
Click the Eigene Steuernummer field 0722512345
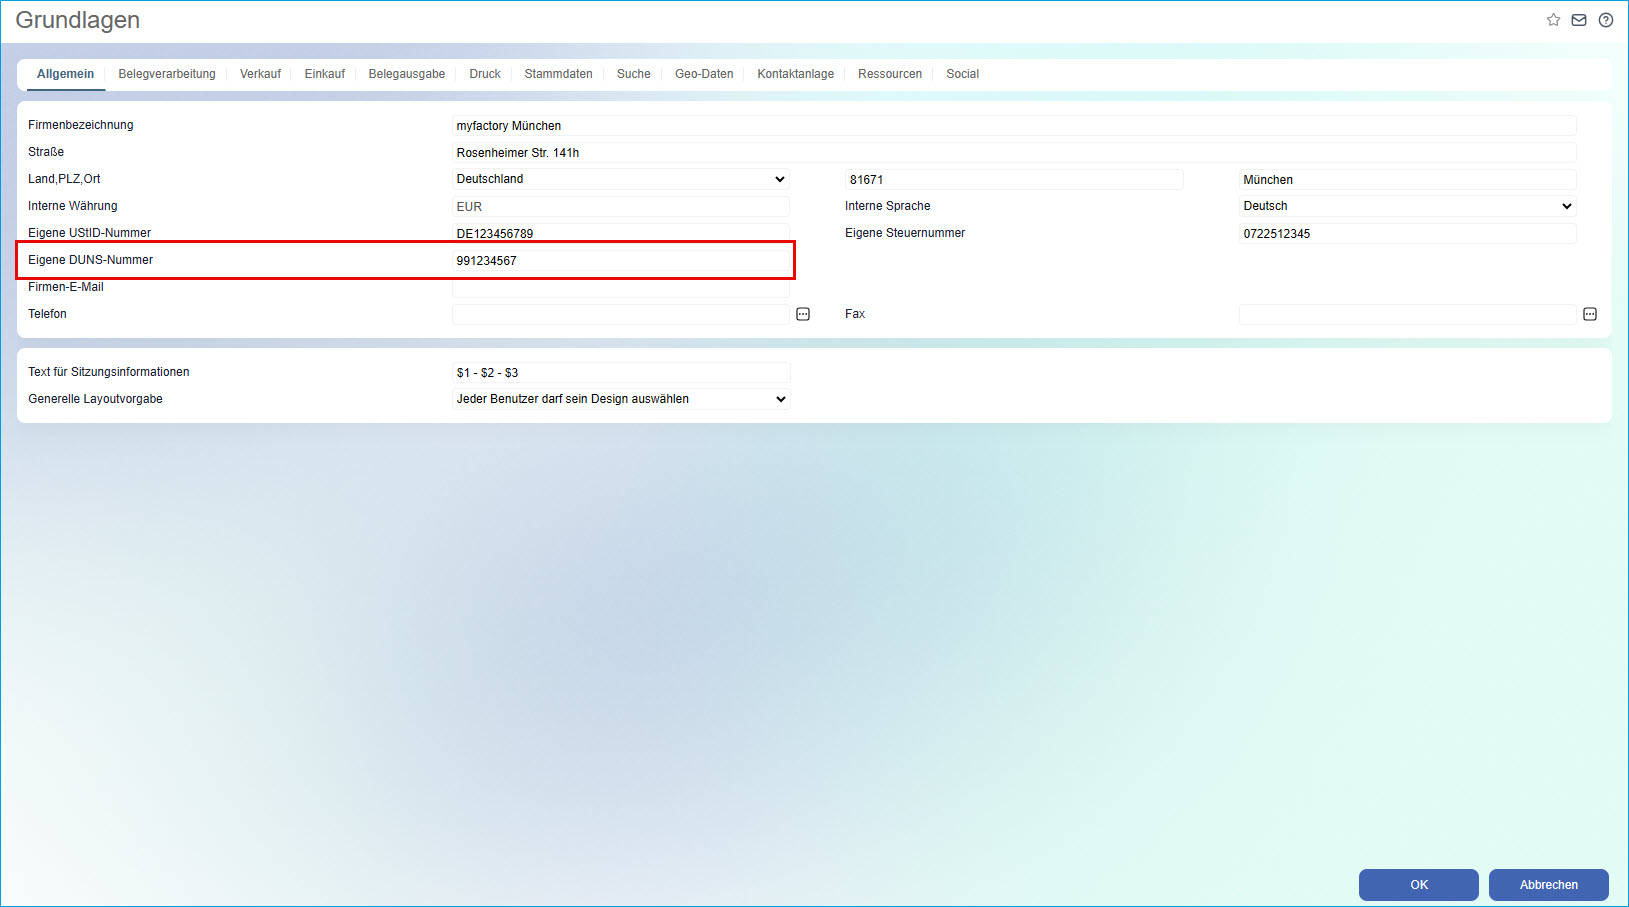(x=1408, y=234)
